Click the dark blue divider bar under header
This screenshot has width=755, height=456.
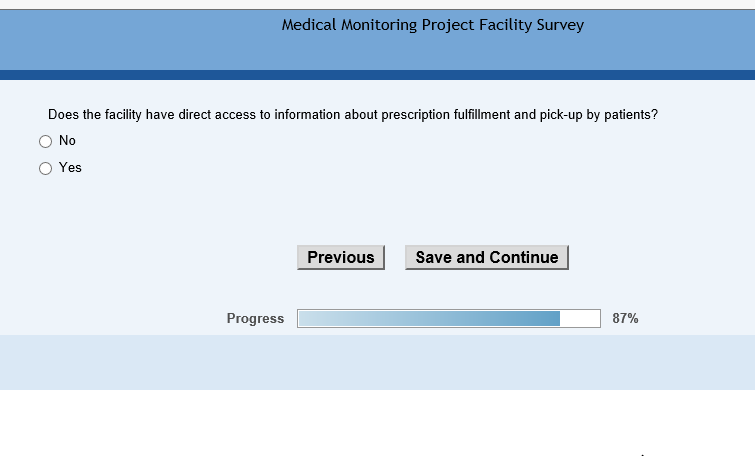click(x=377, y=75)
